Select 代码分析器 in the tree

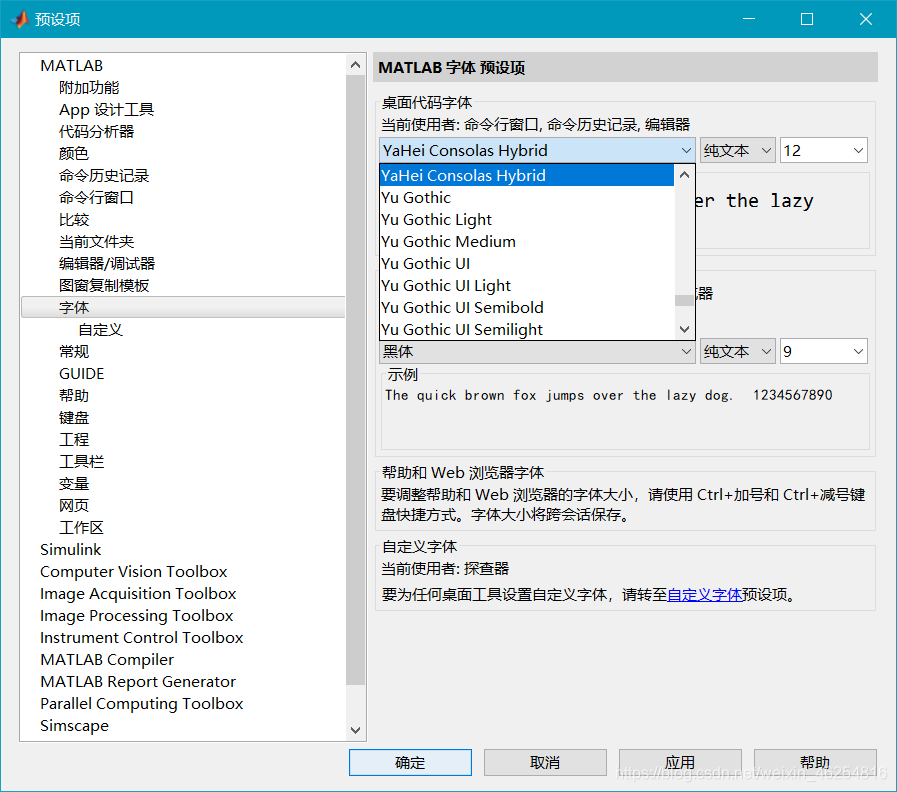[x=96, y=132]
